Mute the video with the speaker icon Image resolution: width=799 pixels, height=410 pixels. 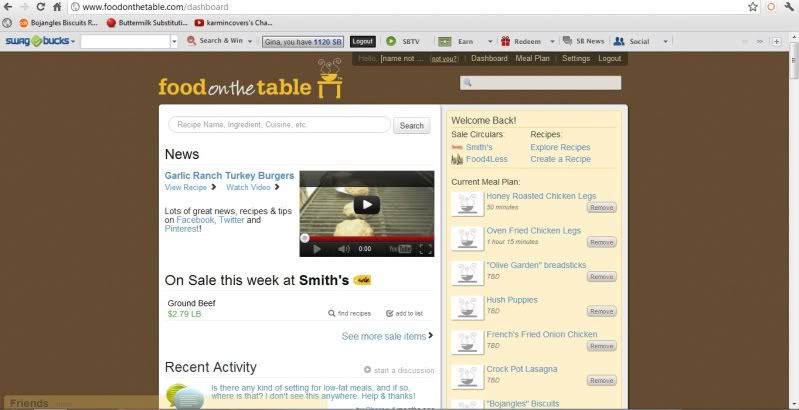[x=344, y=249]
